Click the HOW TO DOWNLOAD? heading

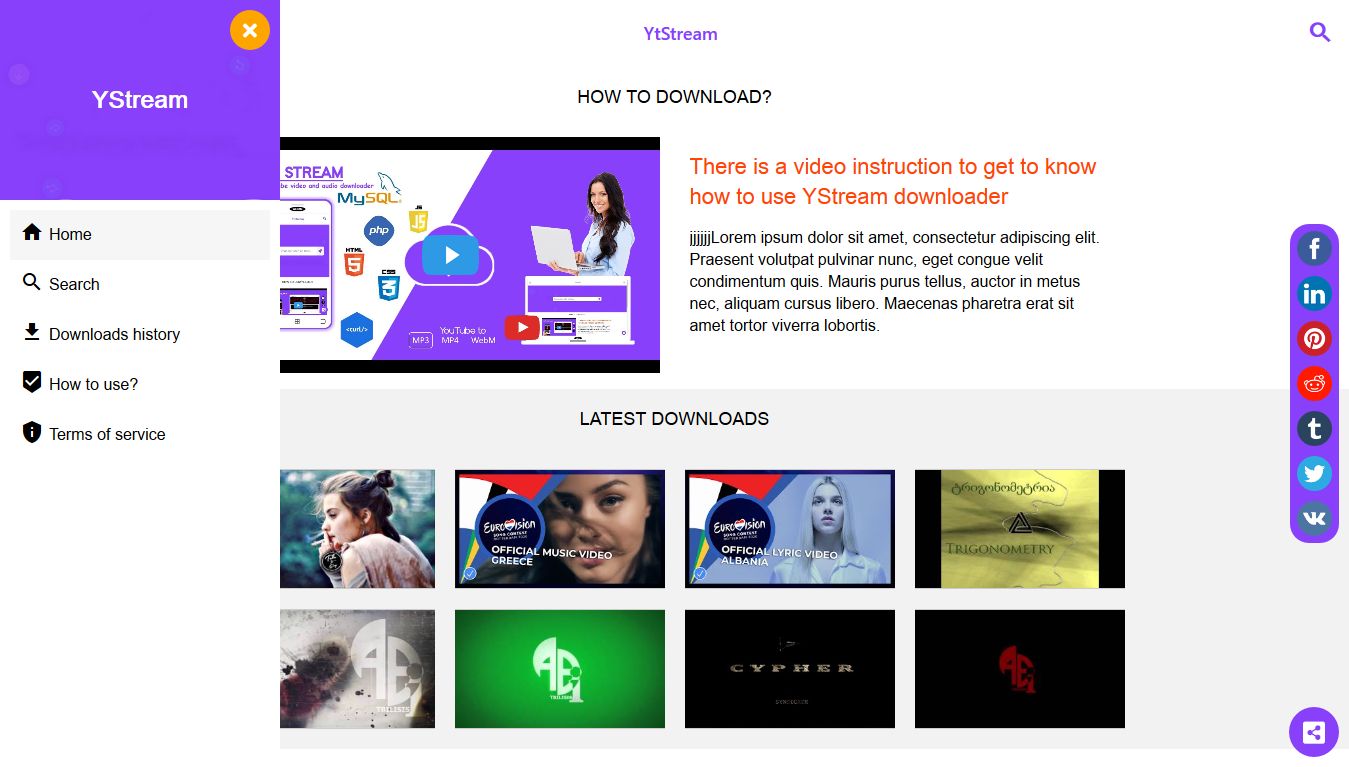675,97
